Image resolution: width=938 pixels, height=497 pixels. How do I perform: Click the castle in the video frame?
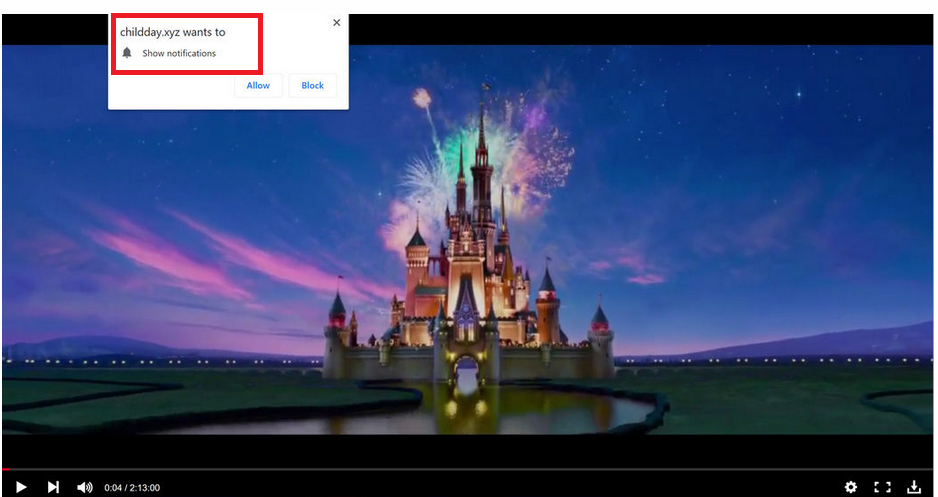[x=470, y=290]
